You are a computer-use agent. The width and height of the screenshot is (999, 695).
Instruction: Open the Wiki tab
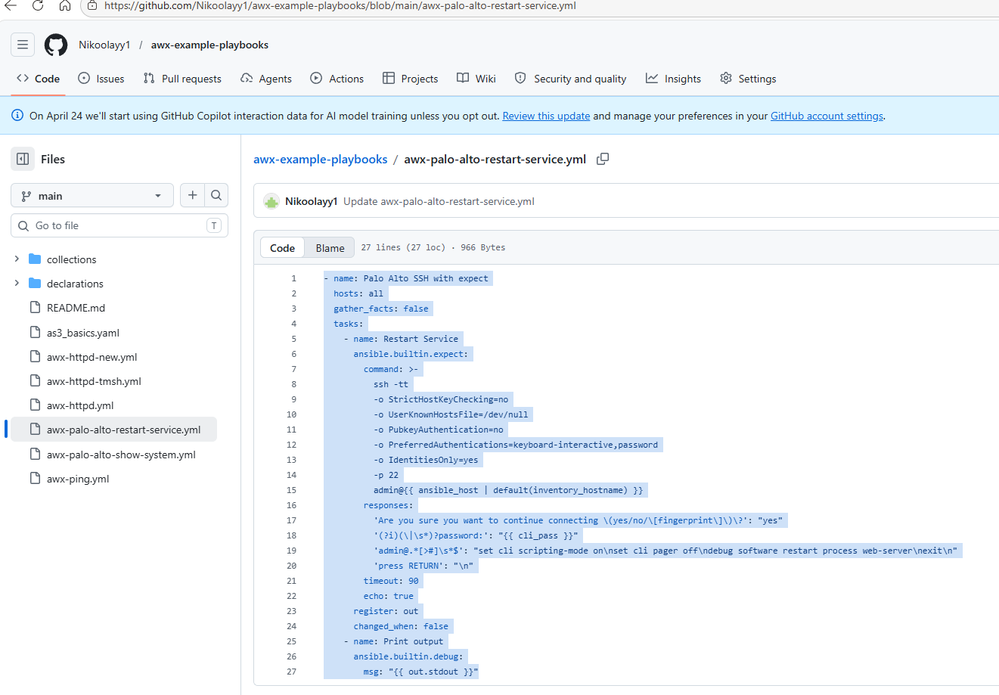pyautogui.click(x=477, y=78)
